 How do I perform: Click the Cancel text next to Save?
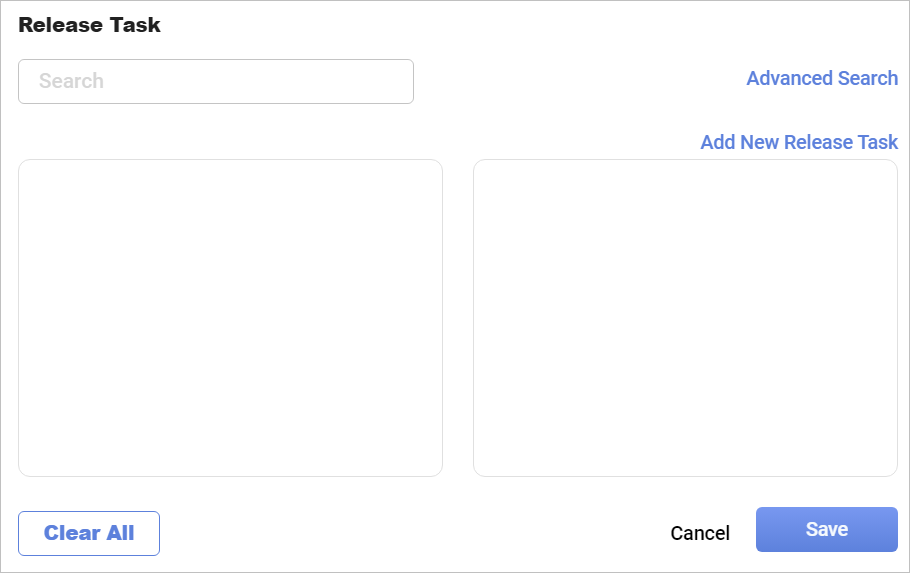[700, 533]
